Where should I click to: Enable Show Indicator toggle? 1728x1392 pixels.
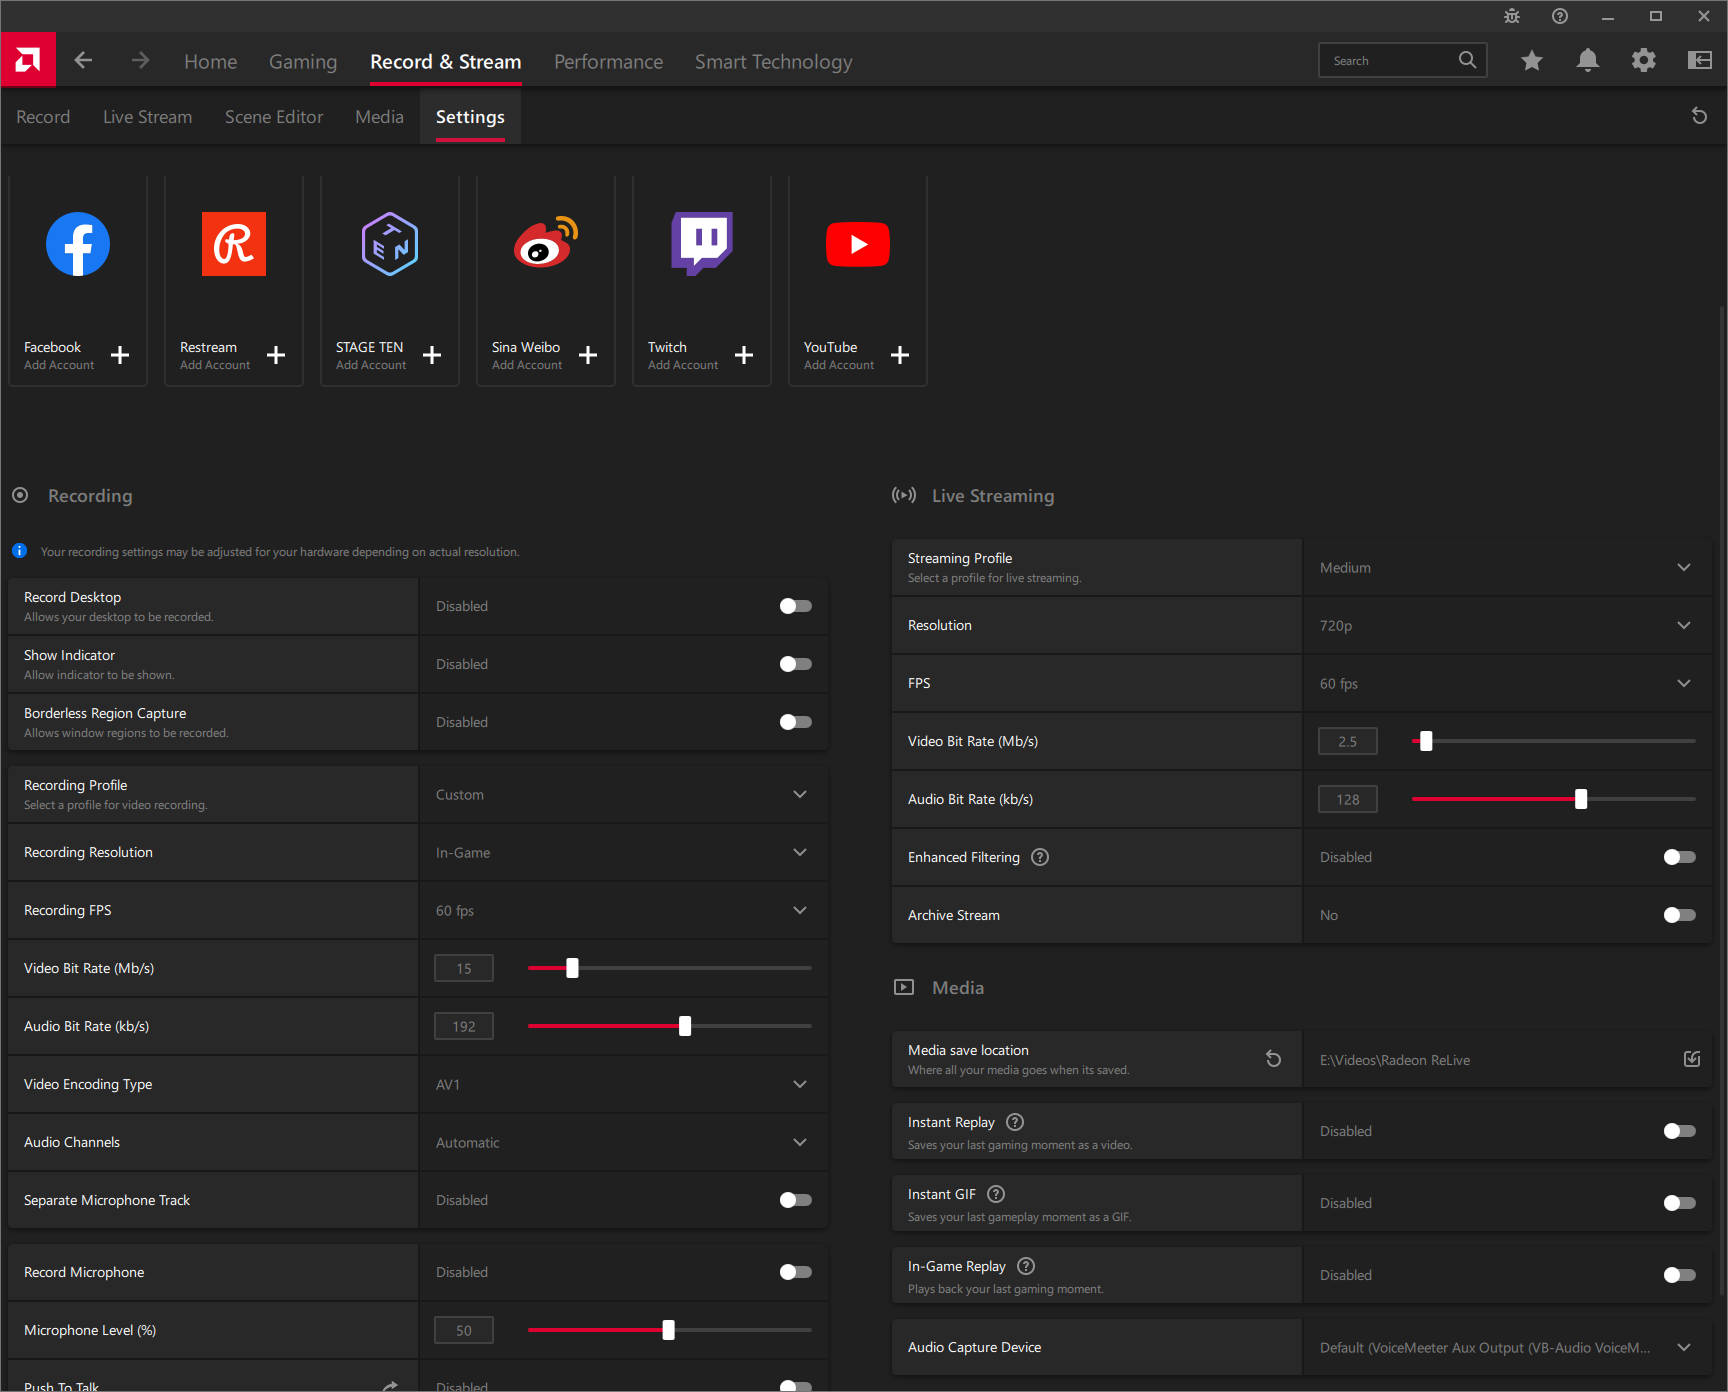click(796, 664)
